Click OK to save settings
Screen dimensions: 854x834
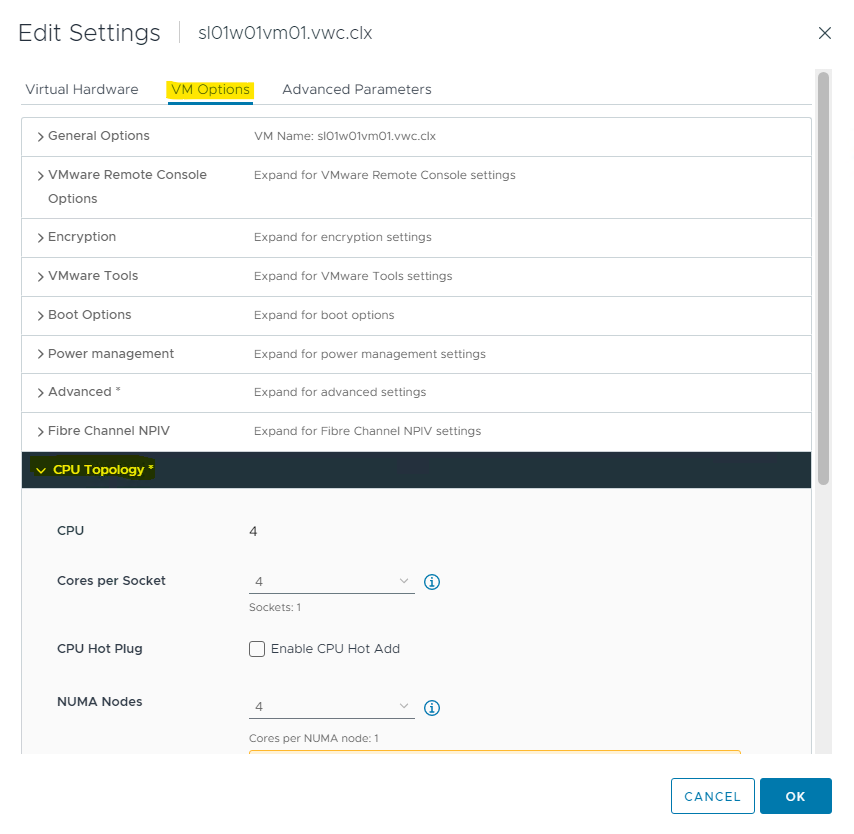[x=795, y=796]
